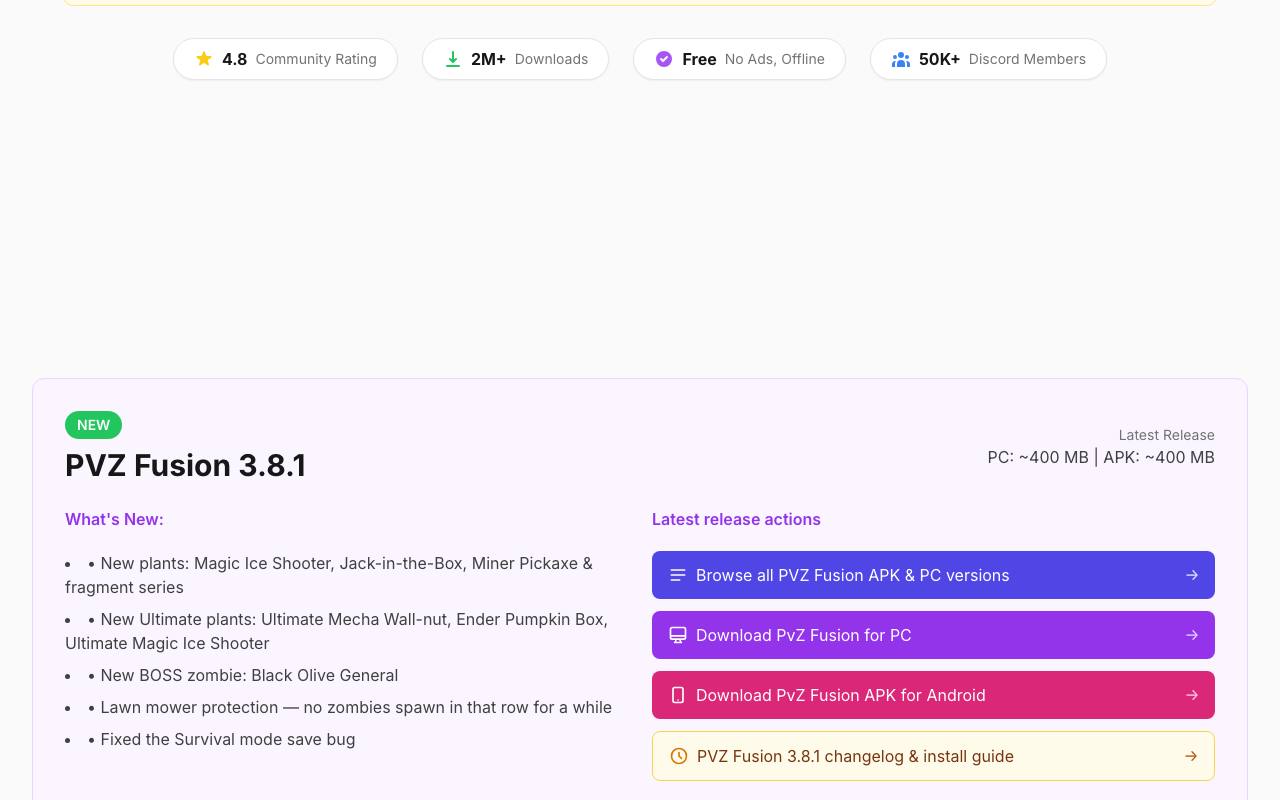Click the PC: ~400 MB | APK: ~400 MB text
The width and height of the screenshot is (1280, 800).
tap(1101, 457)
